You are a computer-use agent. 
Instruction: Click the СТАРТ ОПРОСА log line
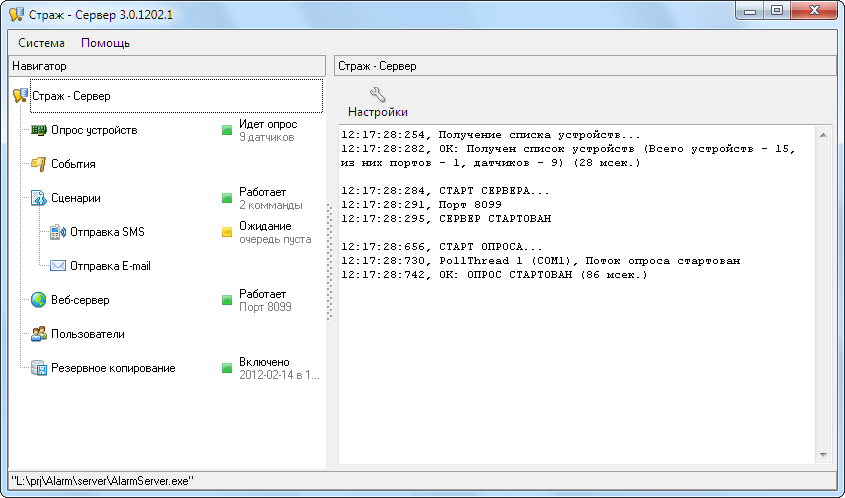coord(442,247)
